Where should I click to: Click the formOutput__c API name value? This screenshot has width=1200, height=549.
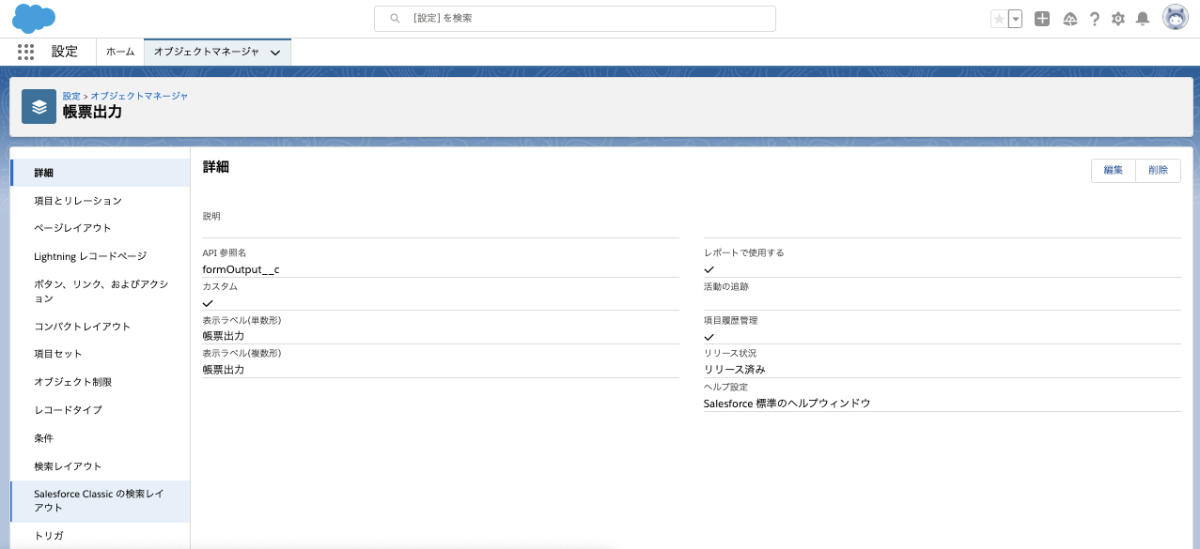click(241, 269)
